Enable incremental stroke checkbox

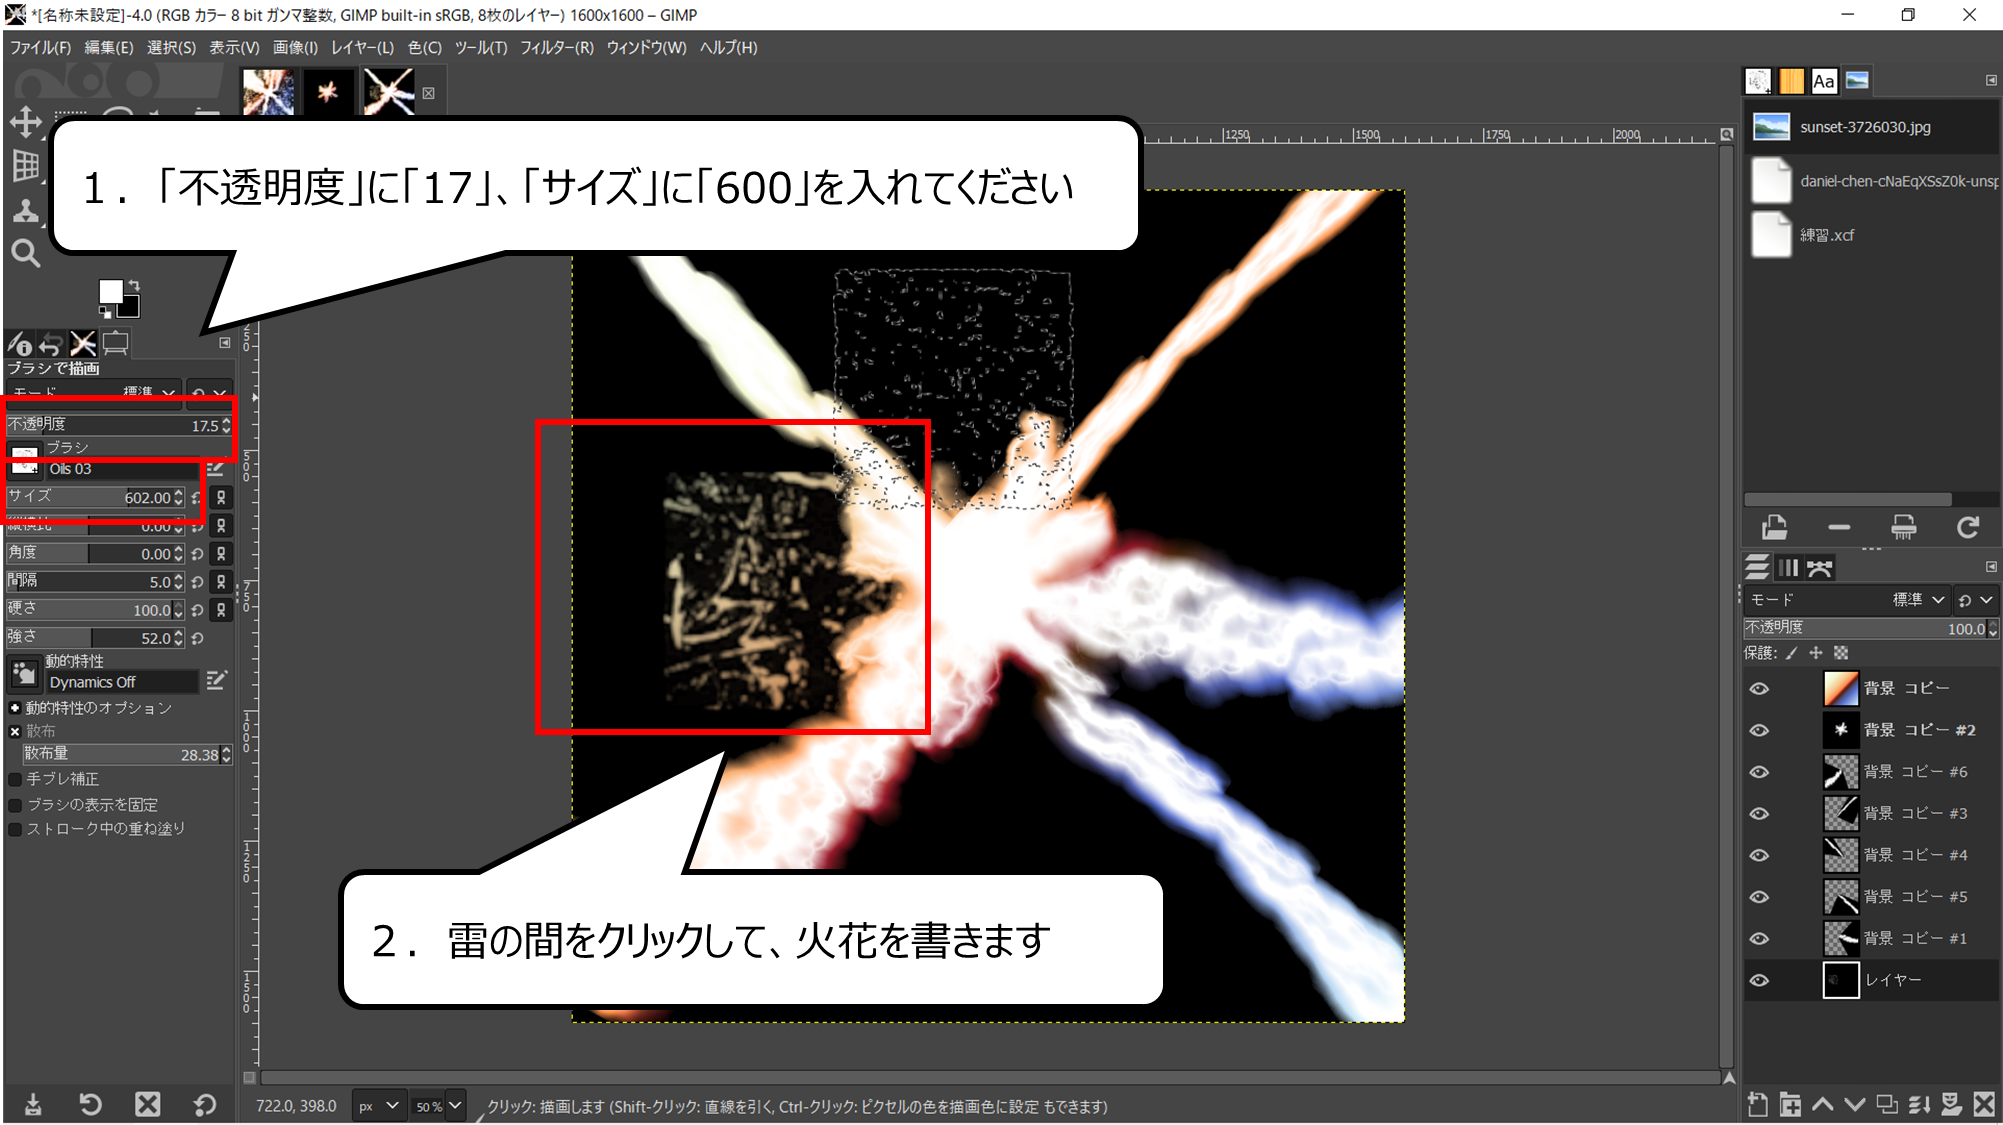15,829
